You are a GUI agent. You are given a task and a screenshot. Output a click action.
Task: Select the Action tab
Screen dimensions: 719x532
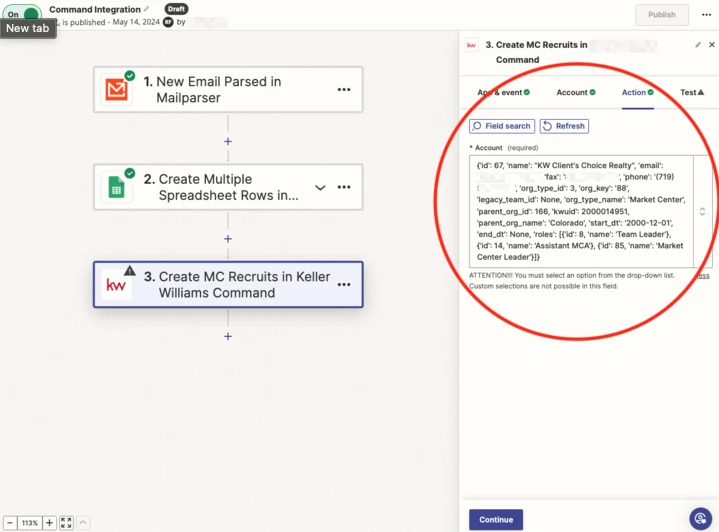click(x=637, y=92)
